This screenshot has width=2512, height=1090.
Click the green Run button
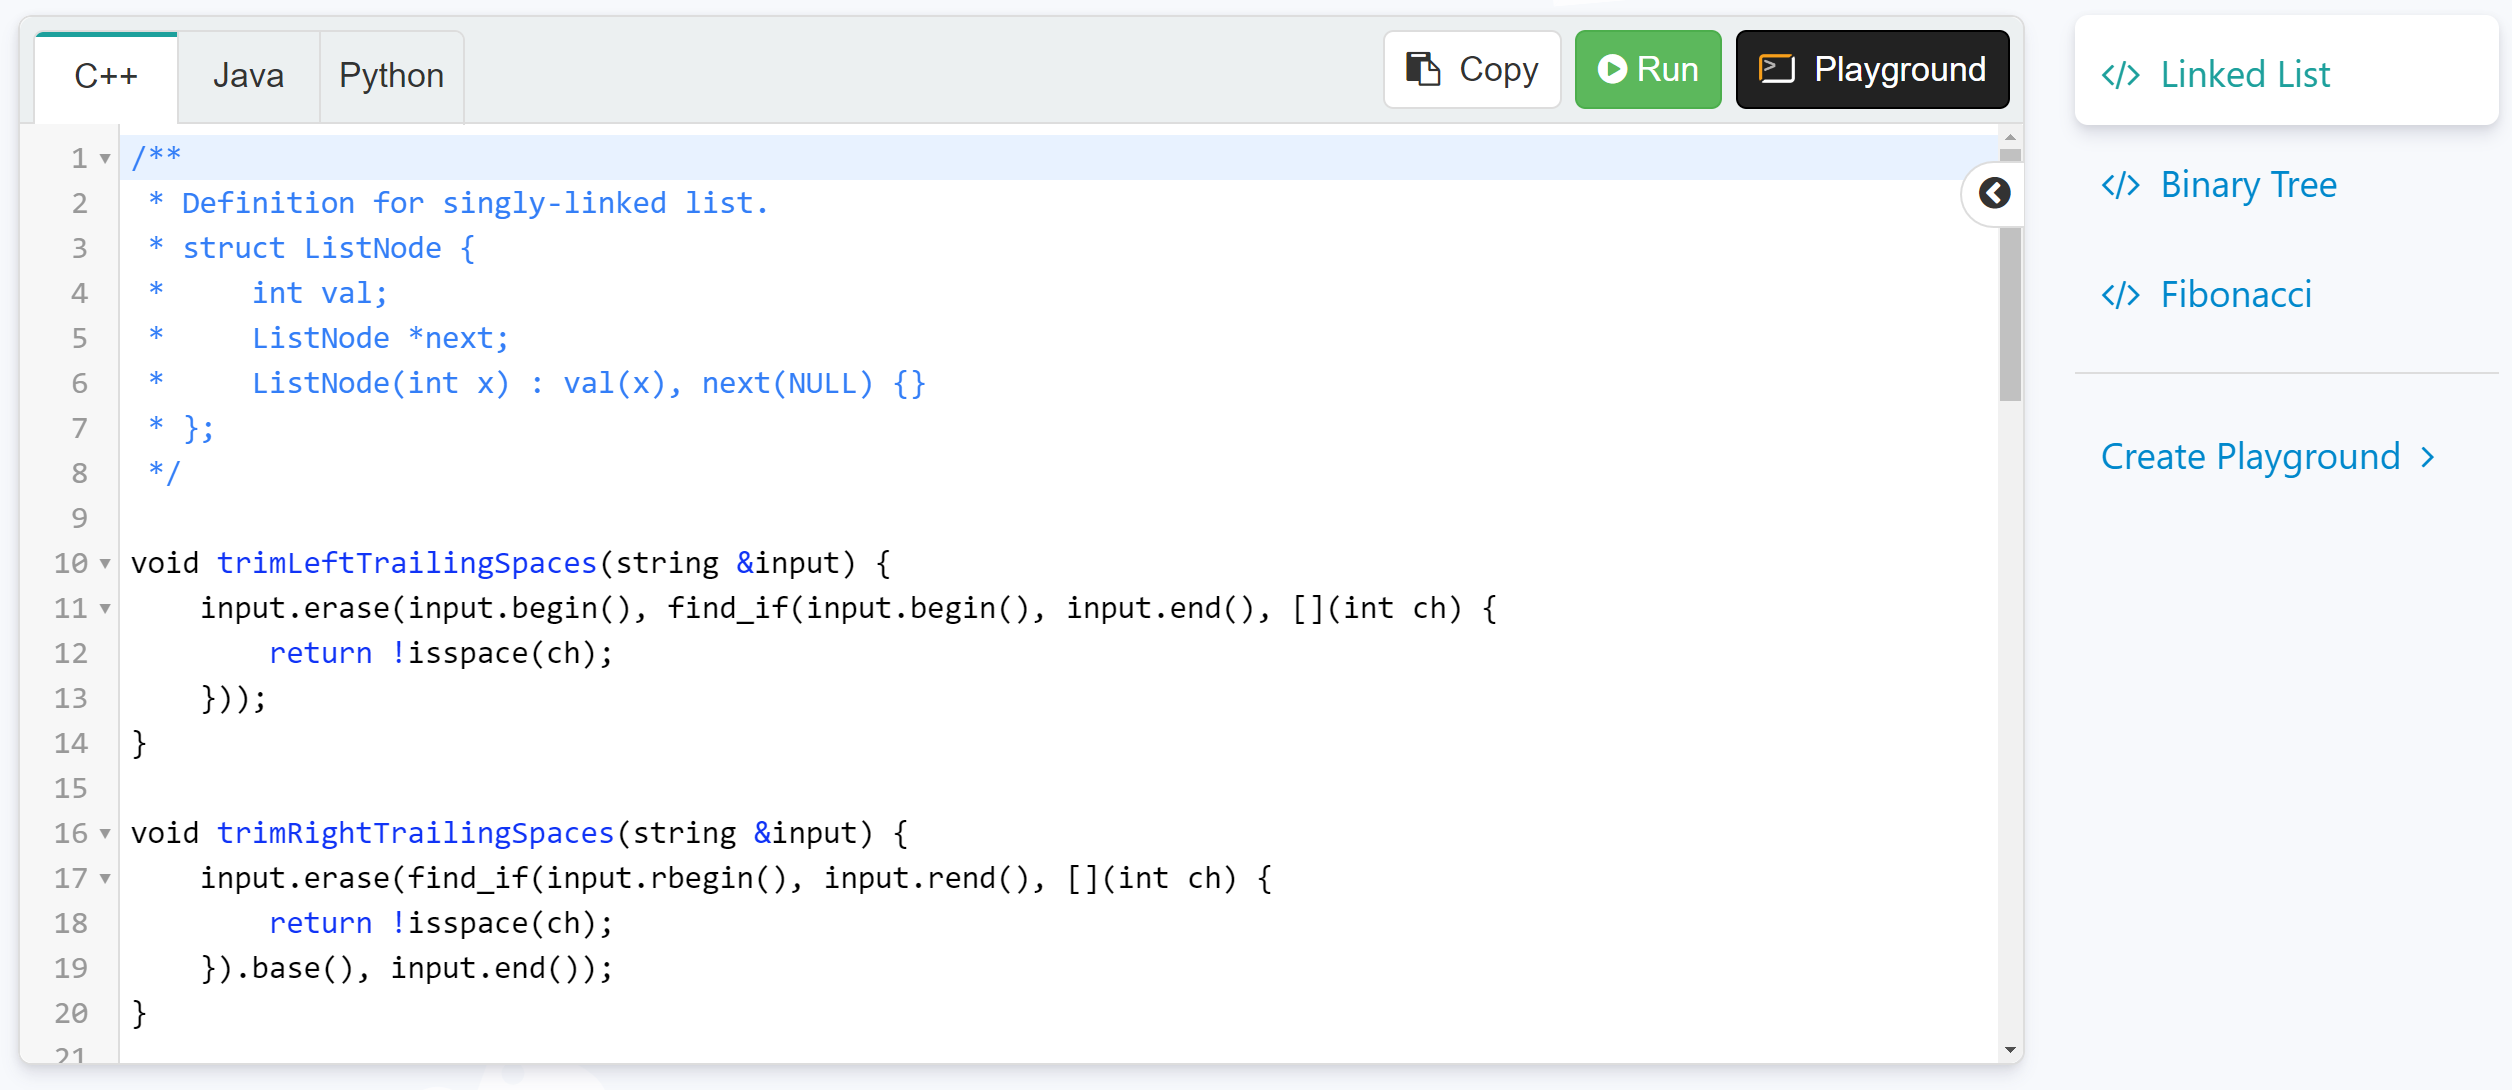pos(1648,69)
